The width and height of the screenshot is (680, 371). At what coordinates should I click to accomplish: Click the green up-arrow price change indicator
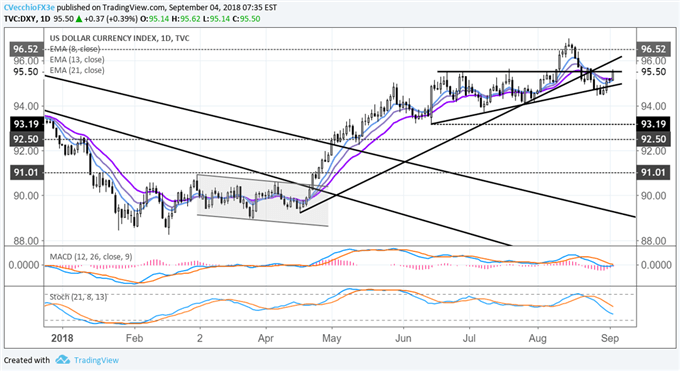coord(79,19)
